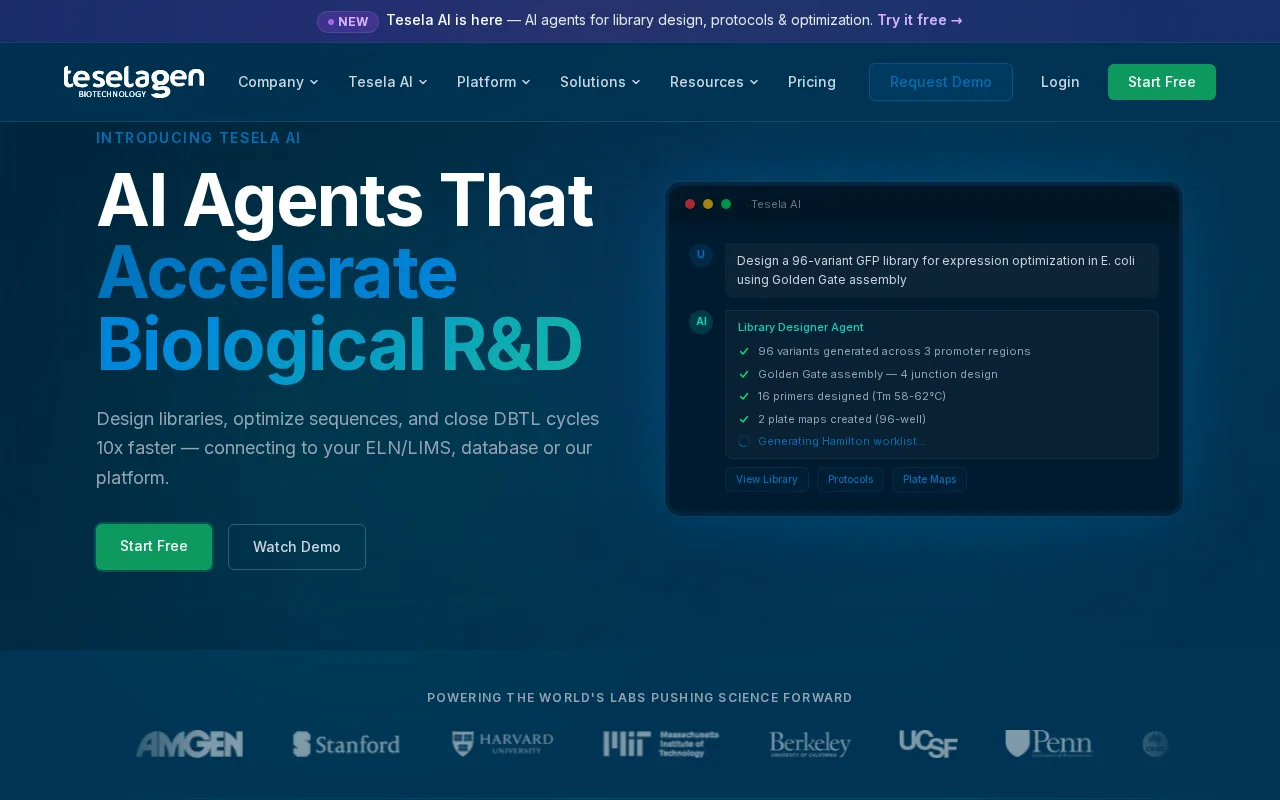Click the Start Free button beside Watch Demo
1280x800 pixels.
pos(154,547)
